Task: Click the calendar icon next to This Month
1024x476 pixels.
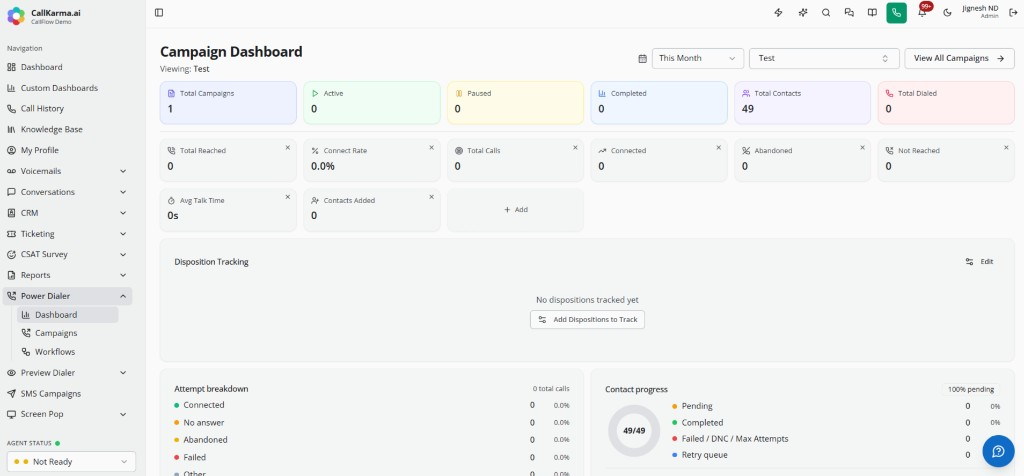Action: (x=642, y=58)
